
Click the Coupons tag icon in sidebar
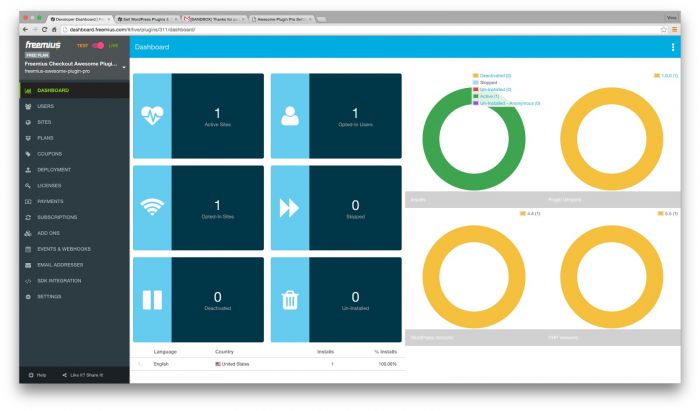click(28, 154)
